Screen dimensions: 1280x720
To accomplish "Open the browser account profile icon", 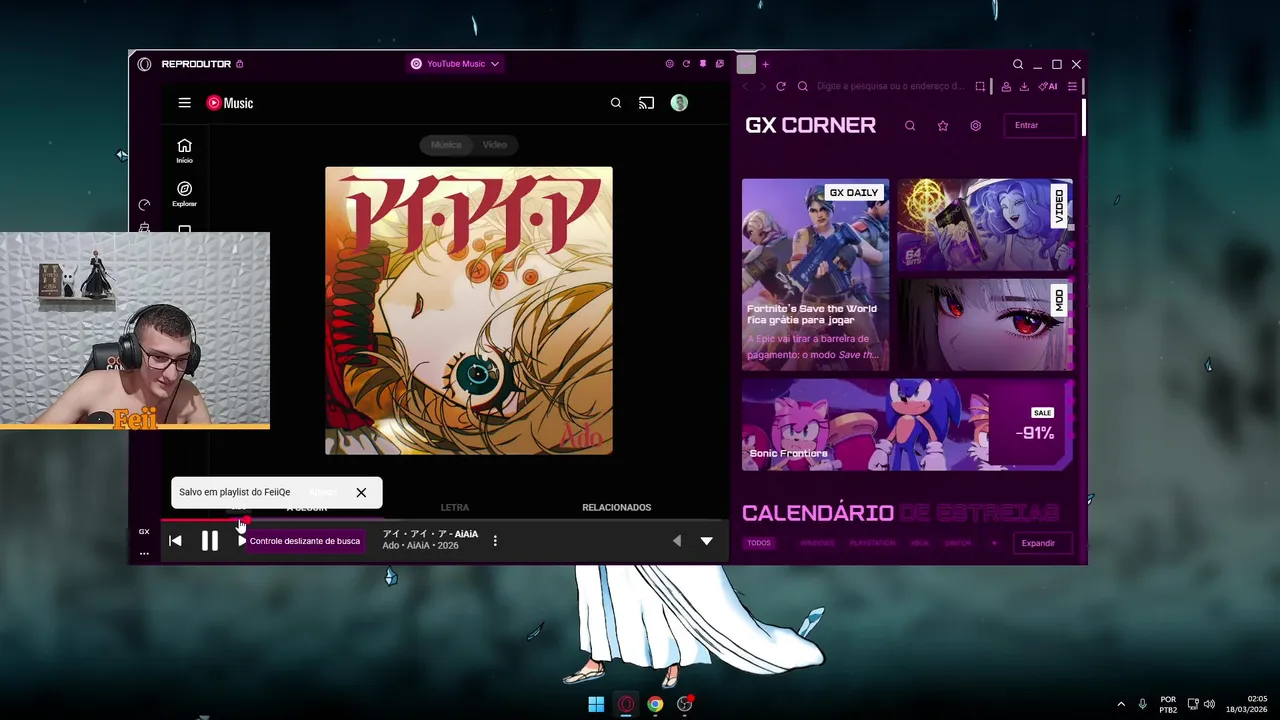I will click(1006, 87).
